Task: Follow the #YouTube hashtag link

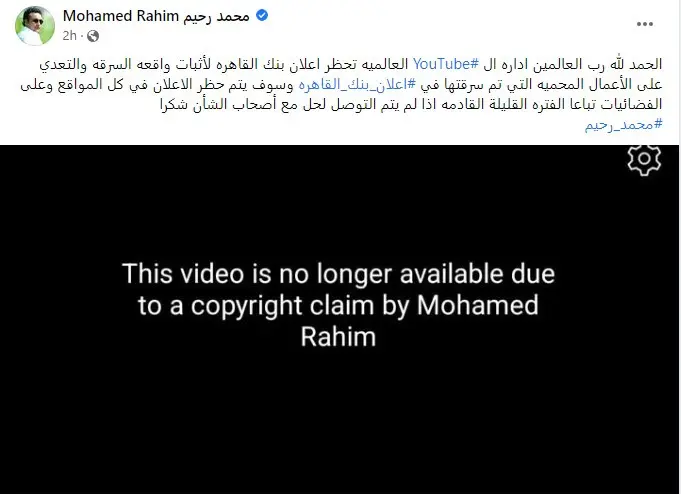Action: (446, 64)
